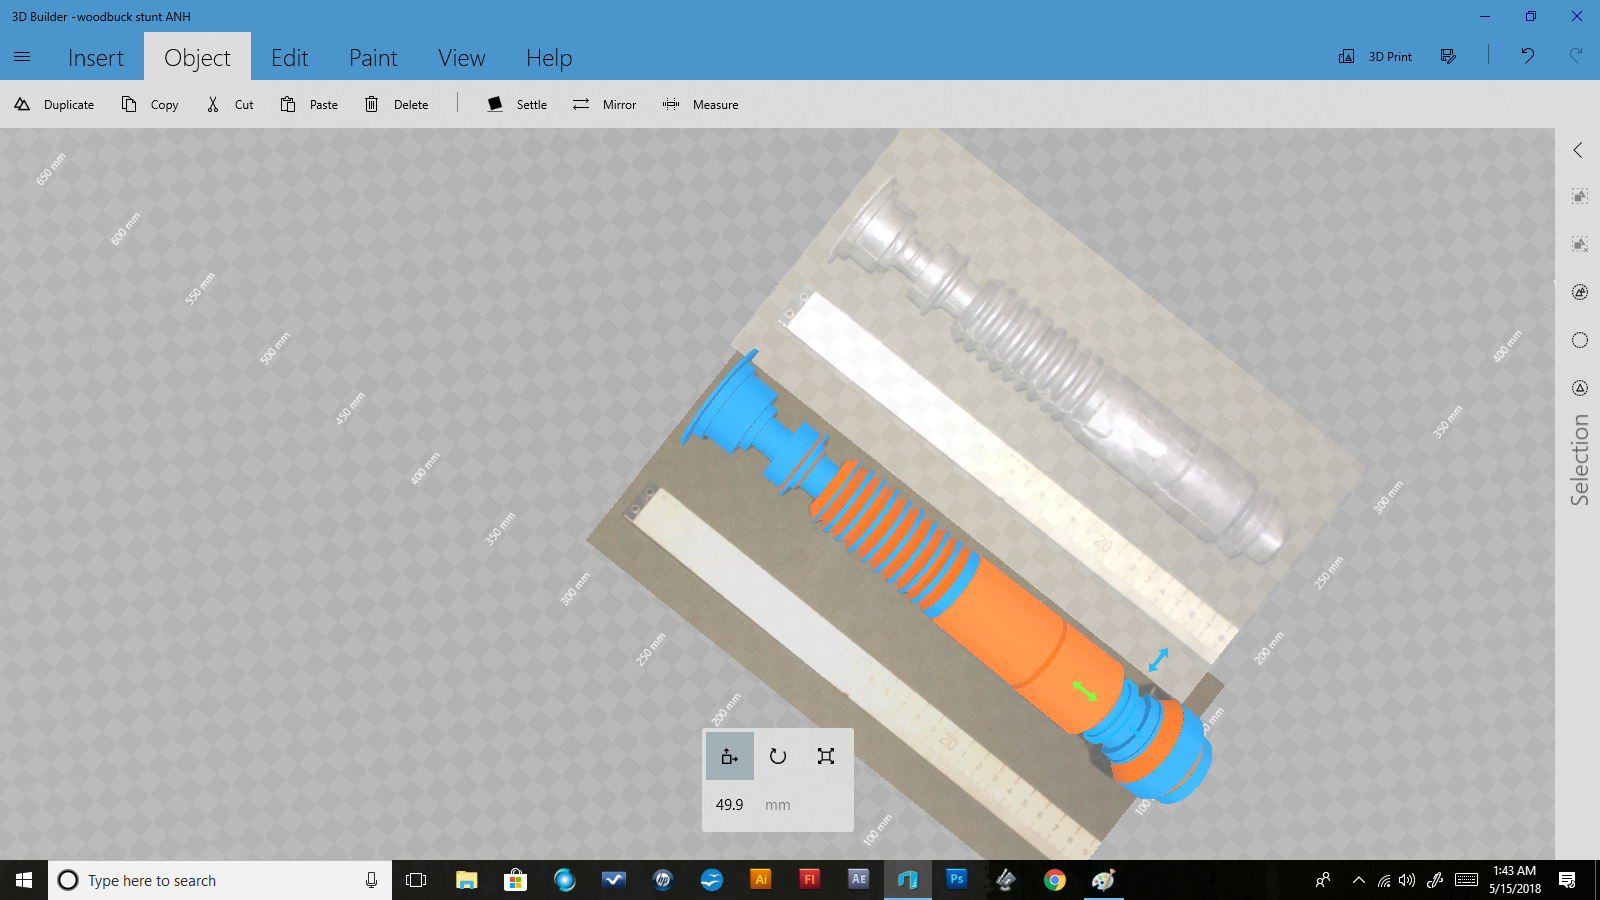
Task: Select the Rotate mode icon
Action: click(778, 756)
